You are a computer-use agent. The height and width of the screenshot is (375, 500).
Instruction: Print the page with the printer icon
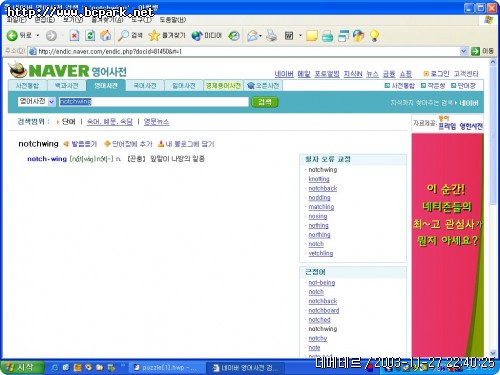pos(272,35)
